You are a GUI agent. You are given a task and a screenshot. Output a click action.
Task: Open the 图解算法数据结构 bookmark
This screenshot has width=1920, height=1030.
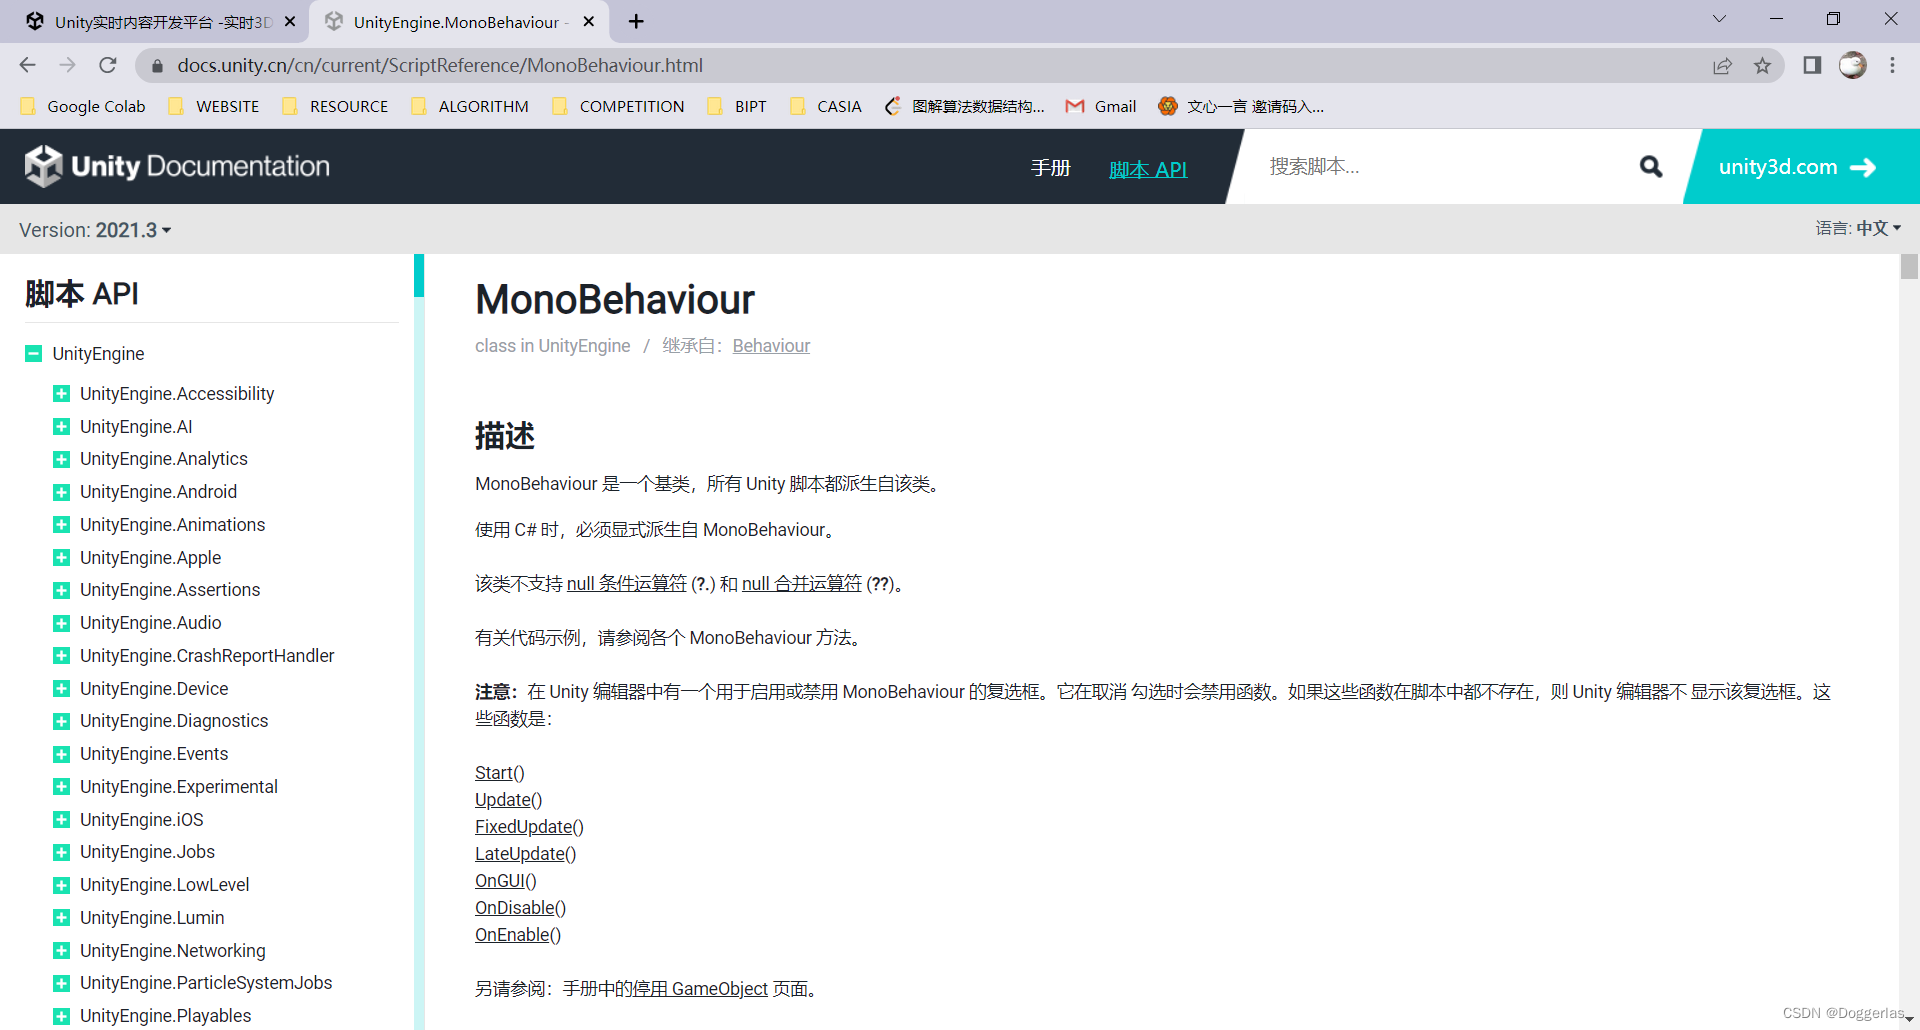965,106
